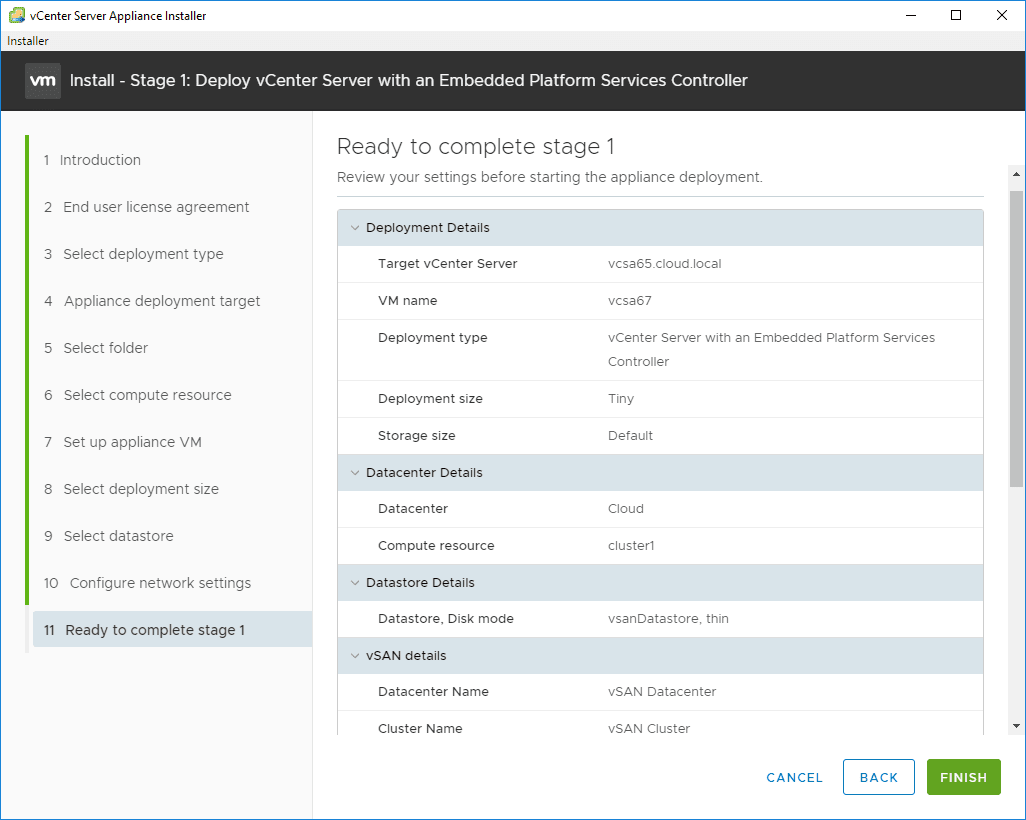Click the FINISH button
This screenshot has width=1026, height=820.
(963, 777)
